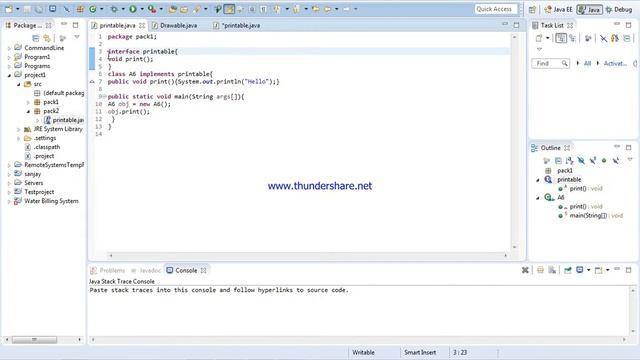Open the Run button dropdown arrow
This screenshot has height=360, width=640.
pos(142,9)
